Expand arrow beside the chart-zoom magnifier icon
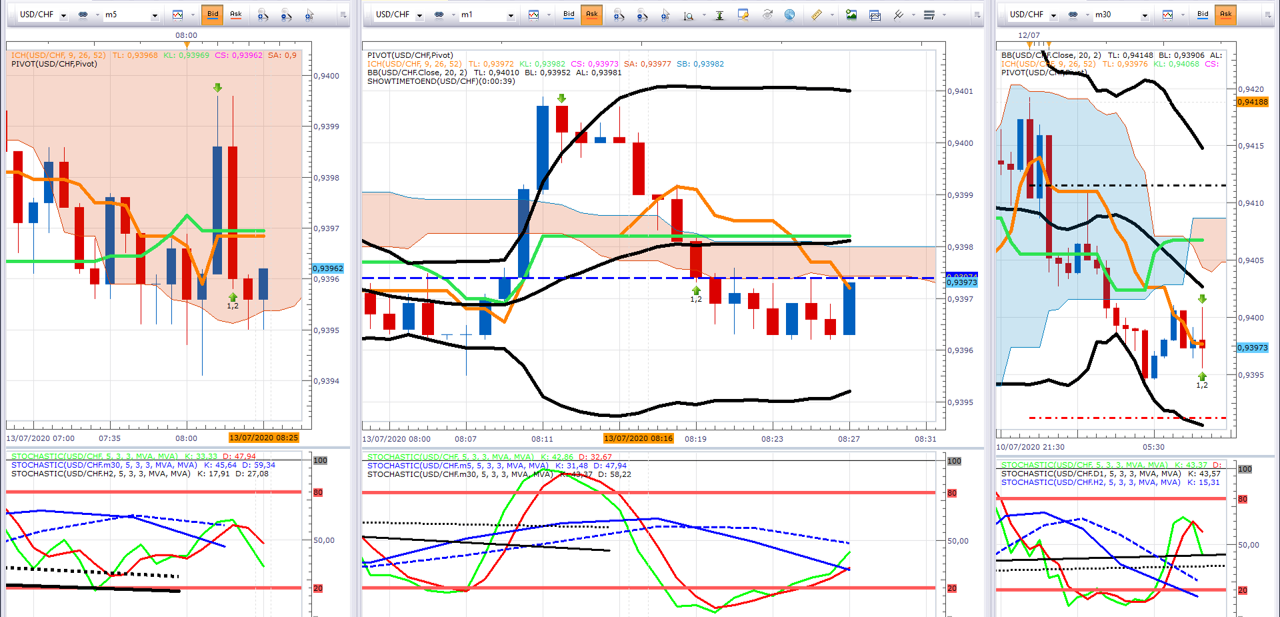 pyautogui.click(x=704, y=15)
